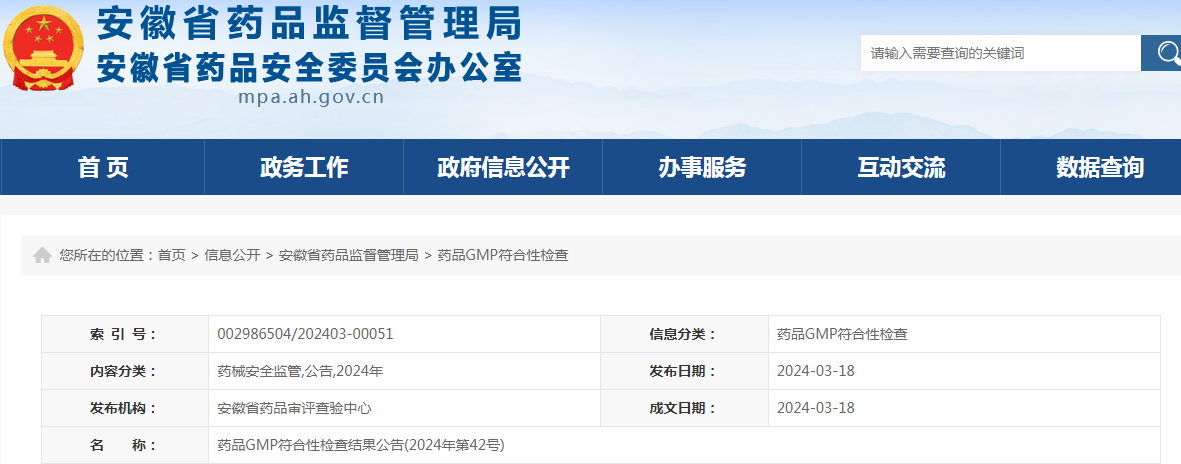The height and width of the screenshot is (464, 1181).
Task: Go to 信息公开 in the breadcrumb
Action: (232, 255)
